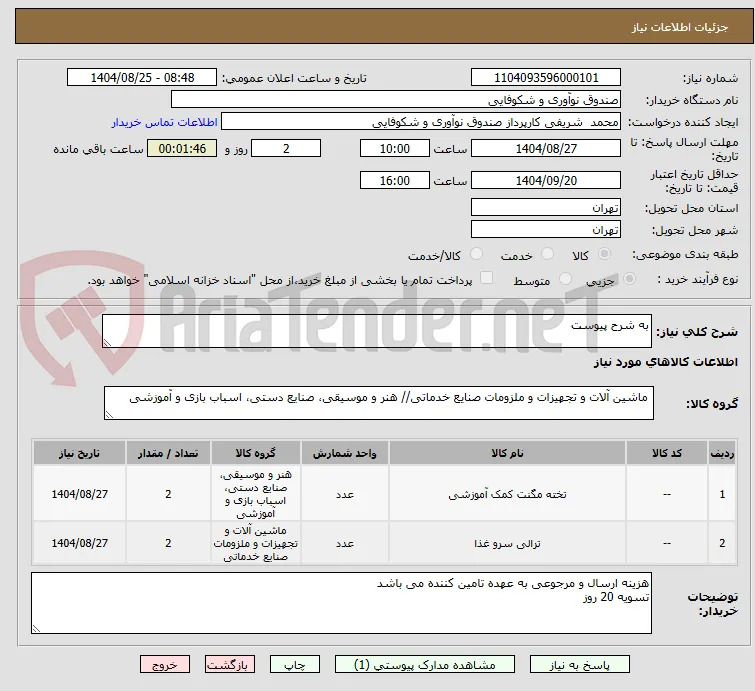Click the پاسخ به نیاز button

tap(580, 665)
